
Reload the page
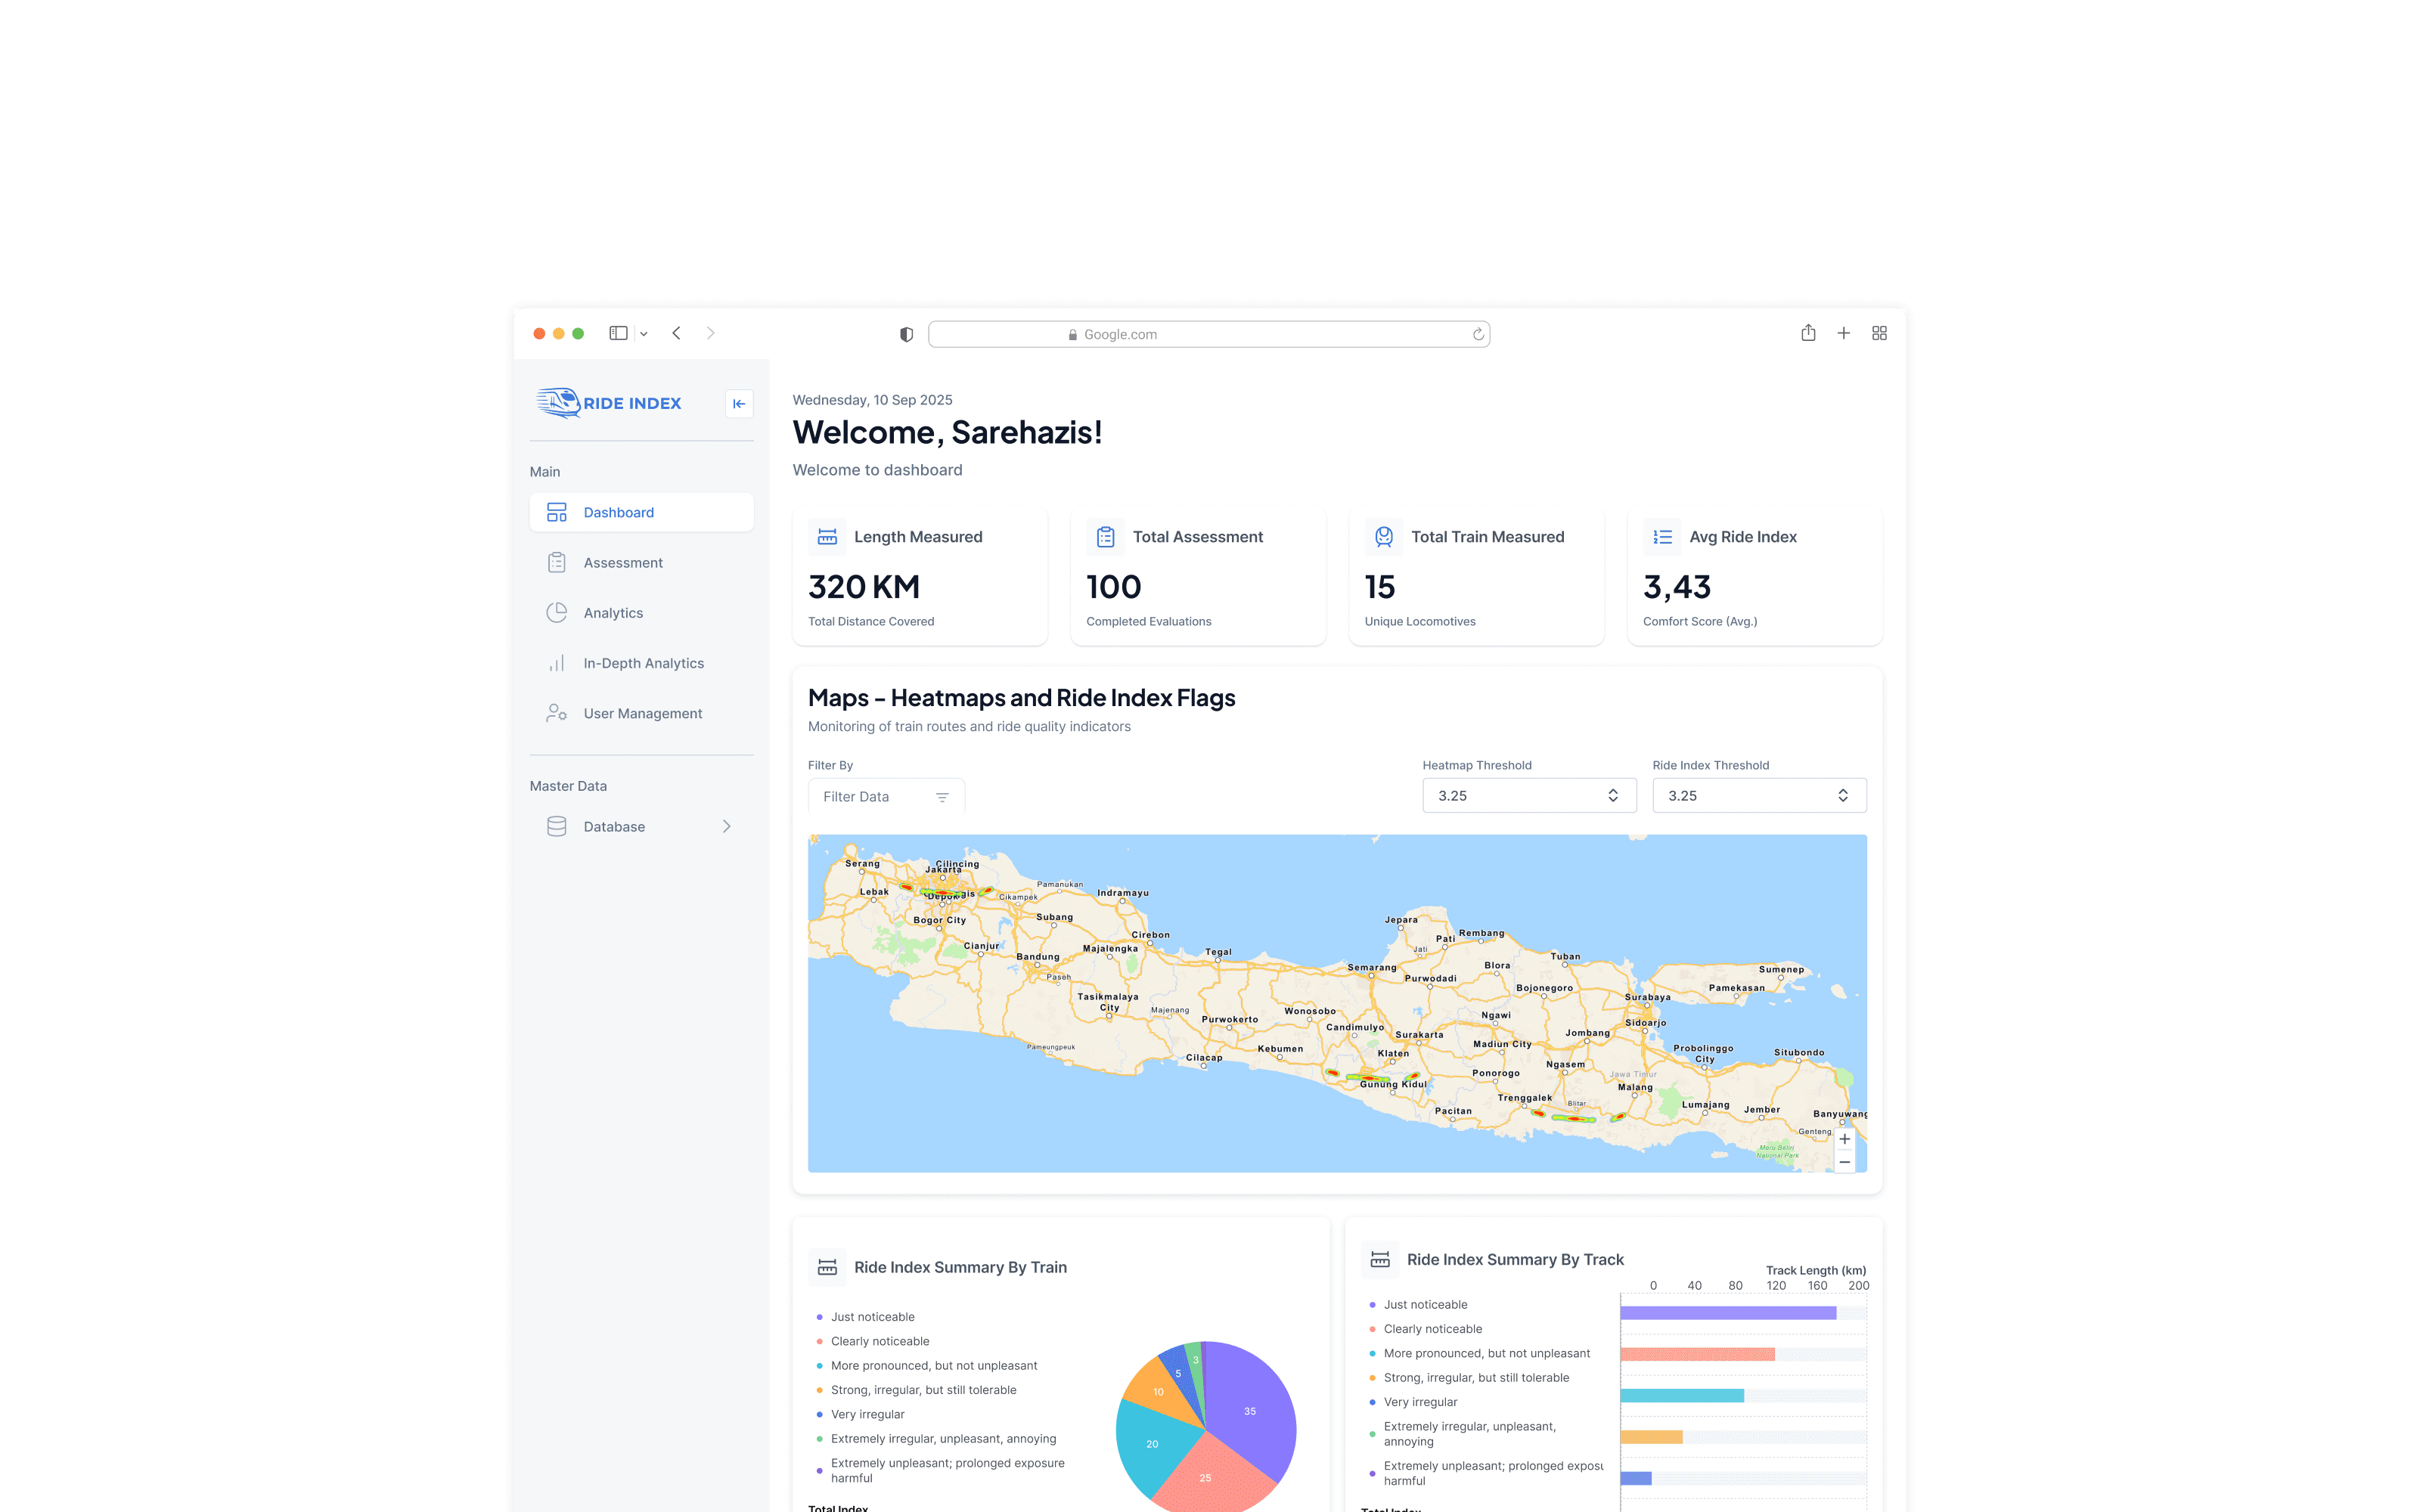(1478, 334)
